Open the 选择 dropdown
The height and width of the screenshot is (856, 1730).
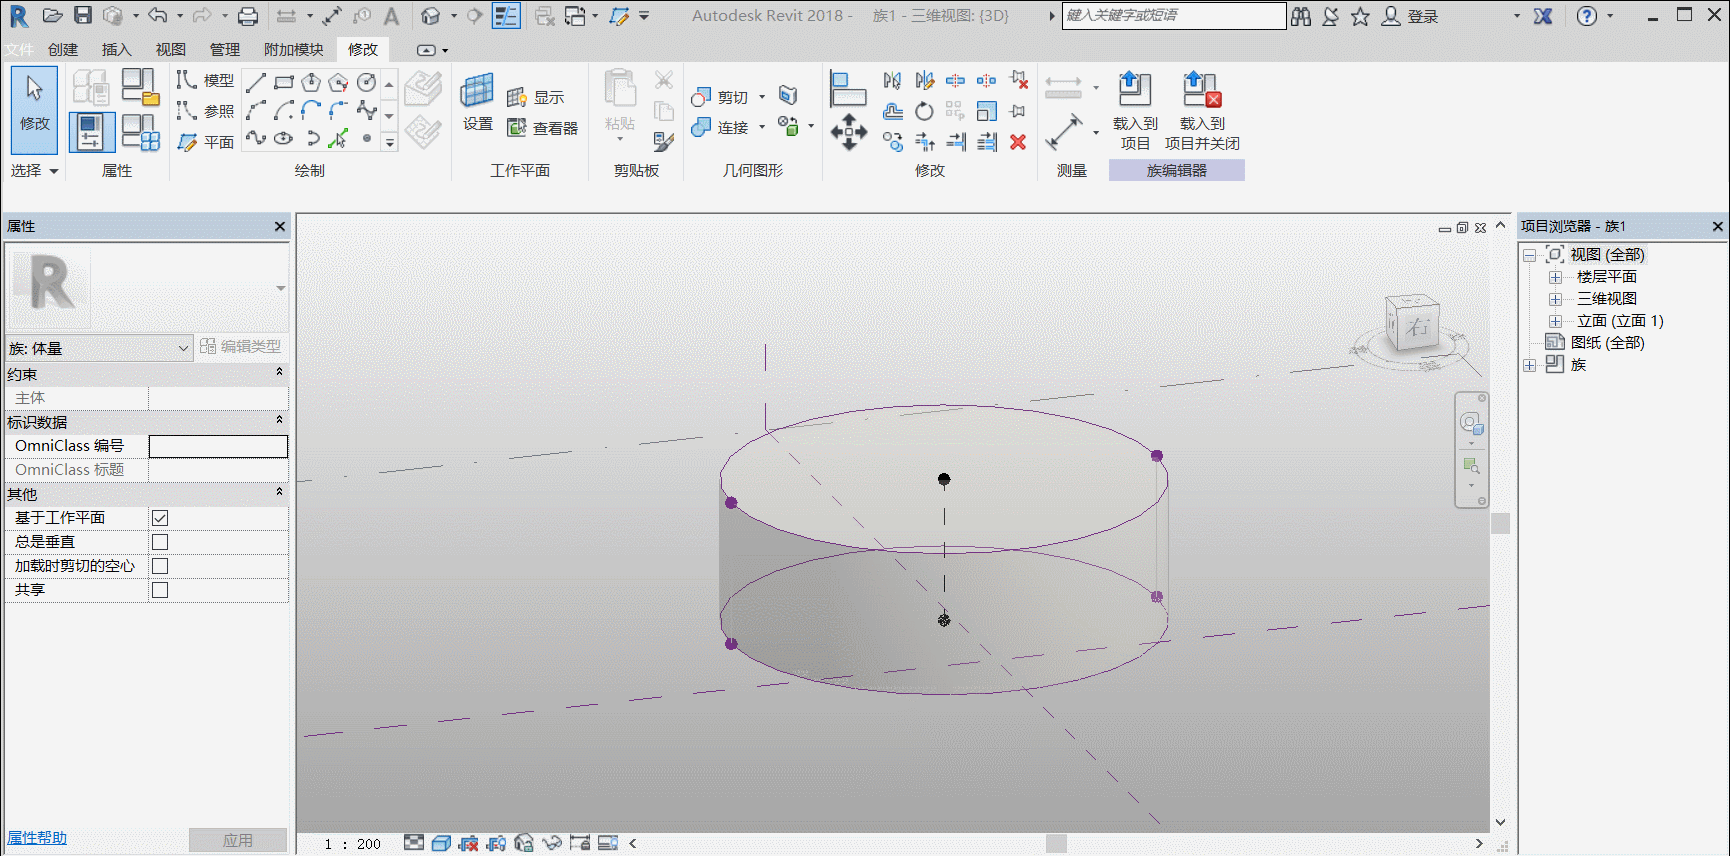35,171
